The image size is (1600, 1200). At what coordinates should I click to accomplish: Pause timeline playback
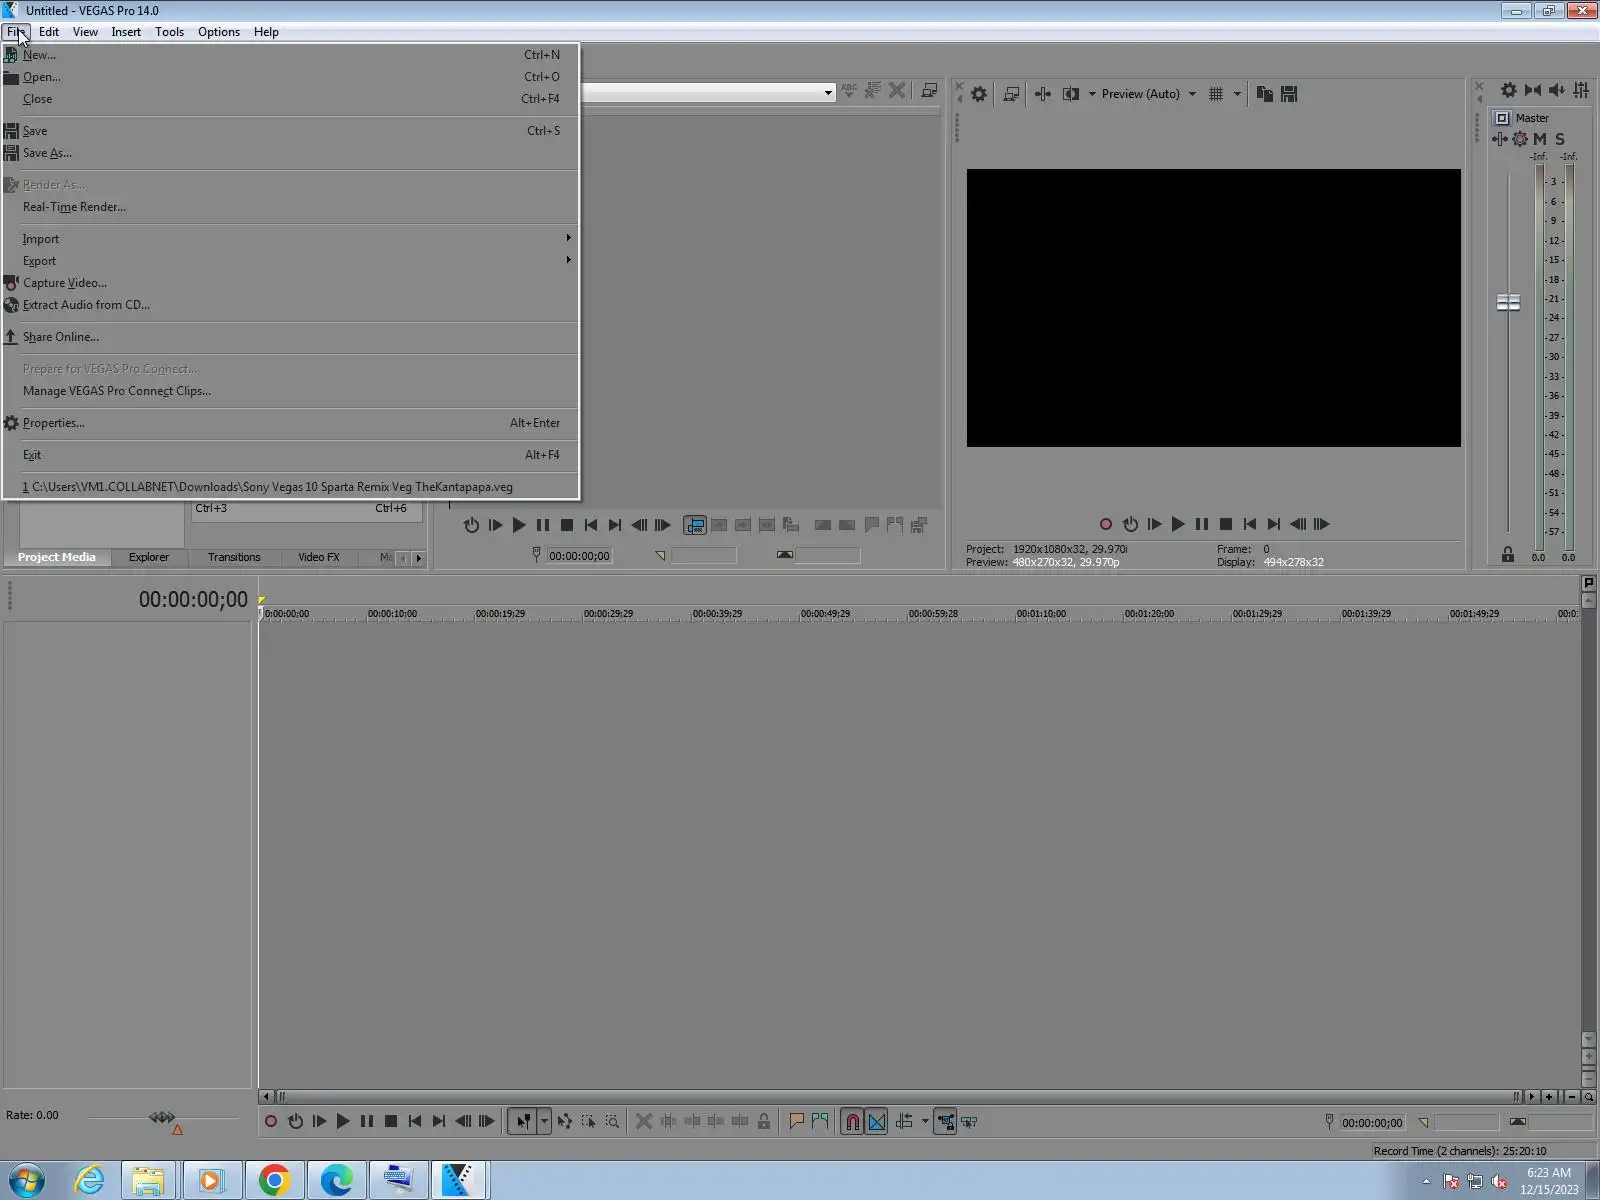point(367,1122)
